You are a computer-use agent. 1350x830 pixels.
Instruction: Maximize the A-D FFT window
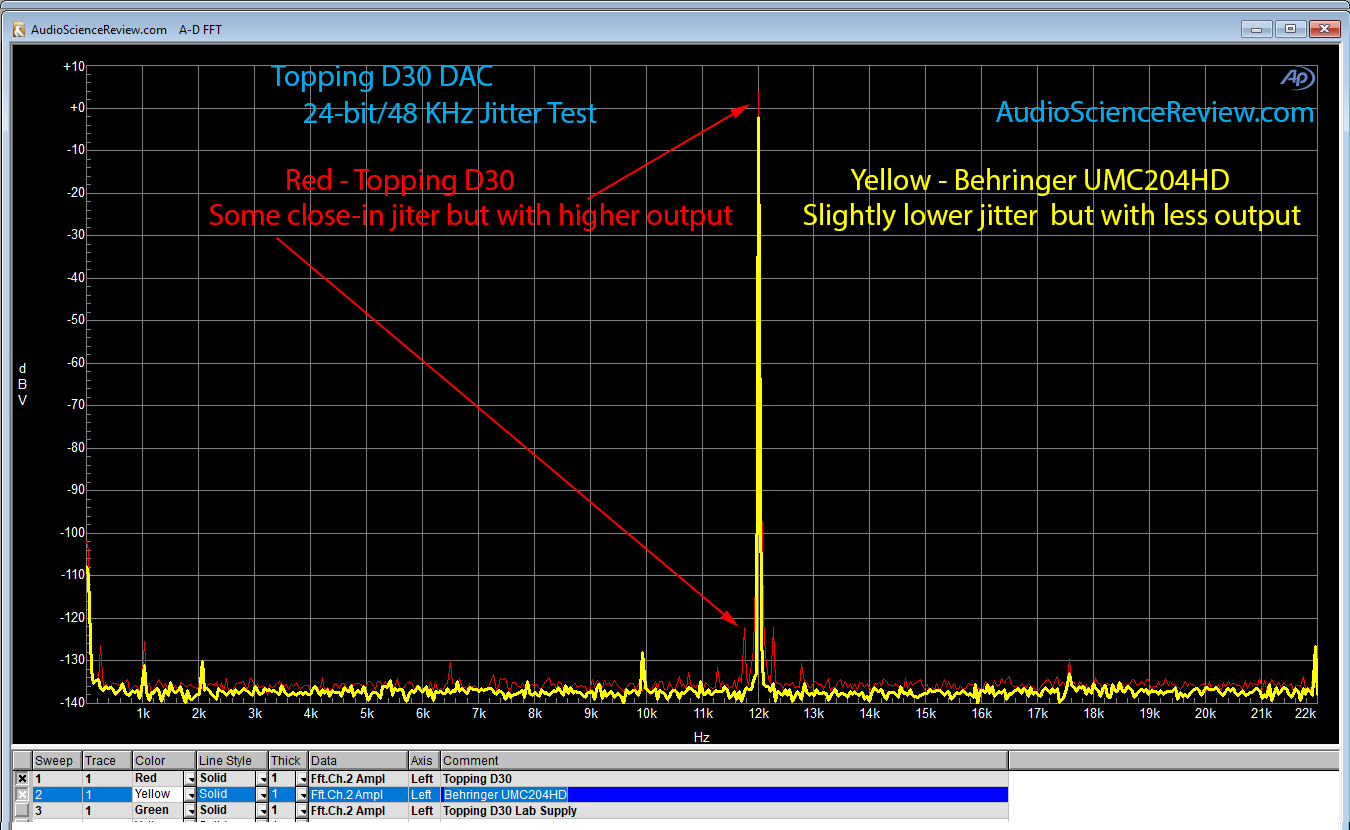(x=1291, y=29)
